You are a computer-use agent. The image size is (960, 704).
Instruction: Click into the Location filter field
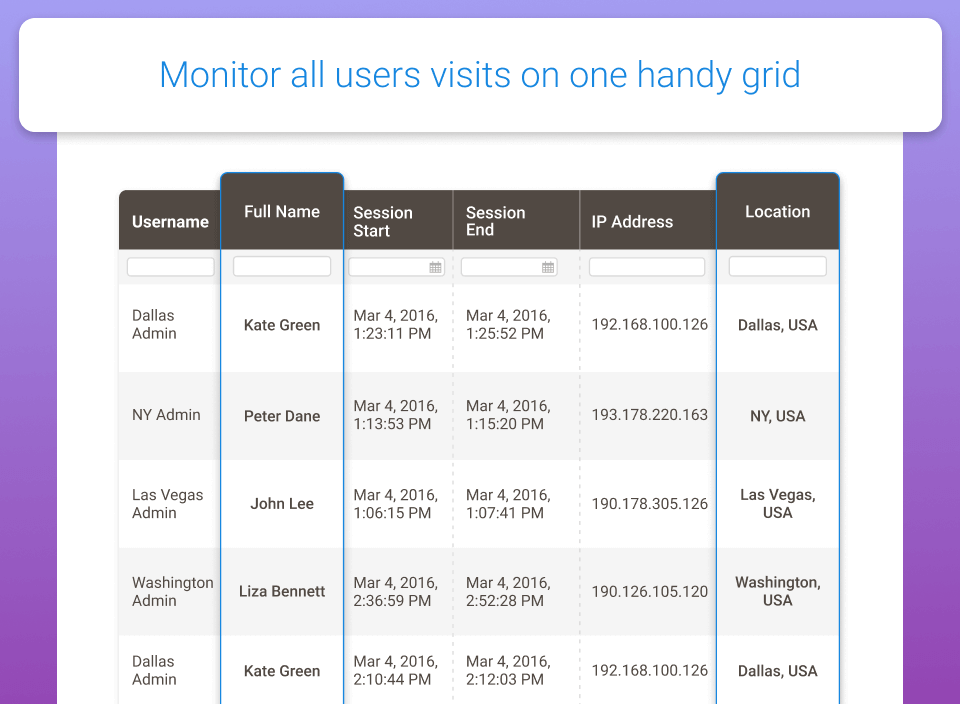[x=777, y=267]
